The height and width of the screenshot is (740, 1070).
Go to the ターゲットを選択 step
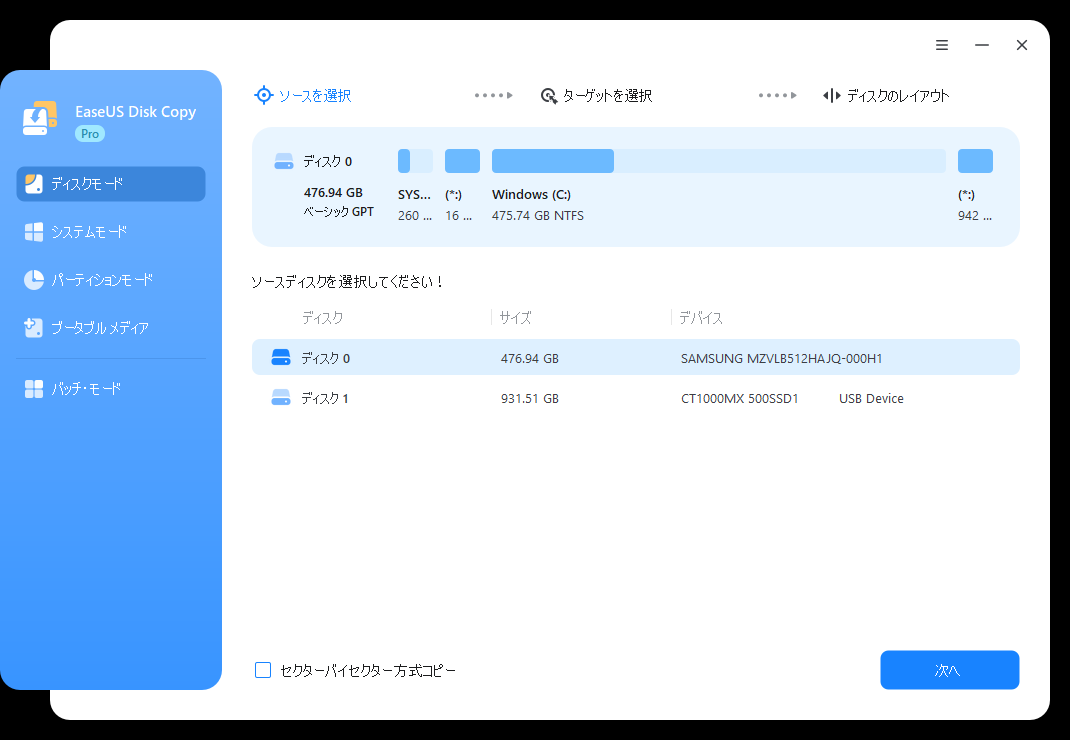point(596,96)
